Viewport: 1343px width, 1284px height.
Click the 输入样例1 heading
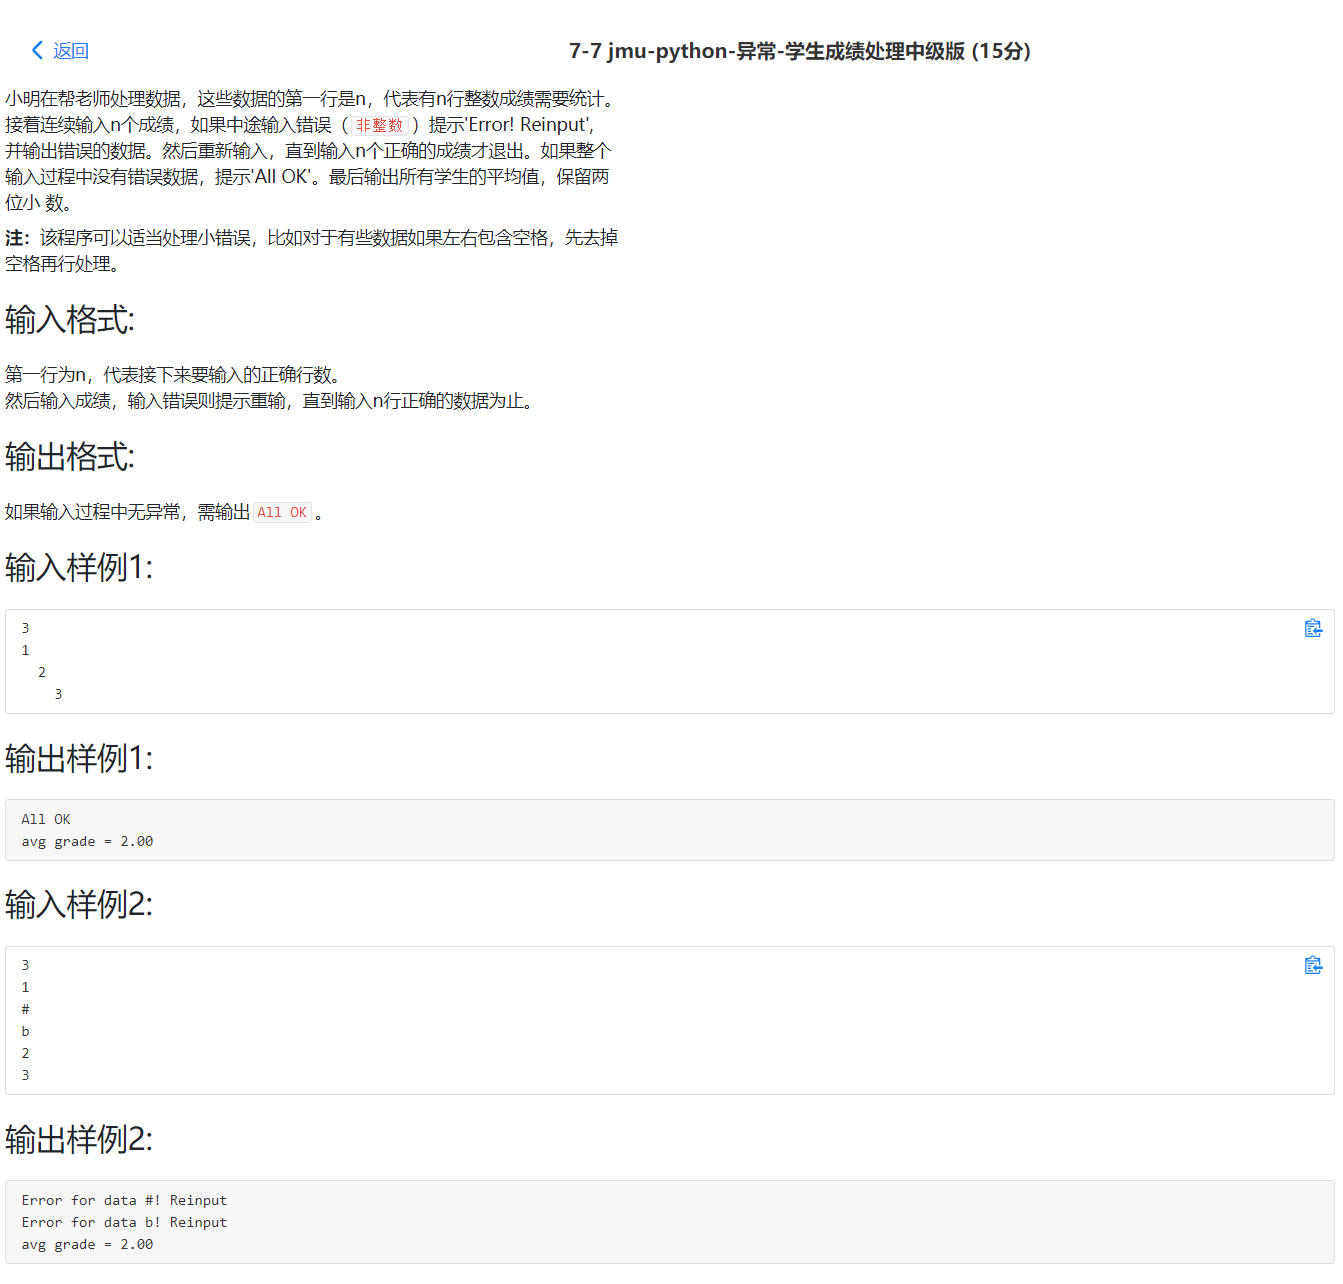(77, 568)
